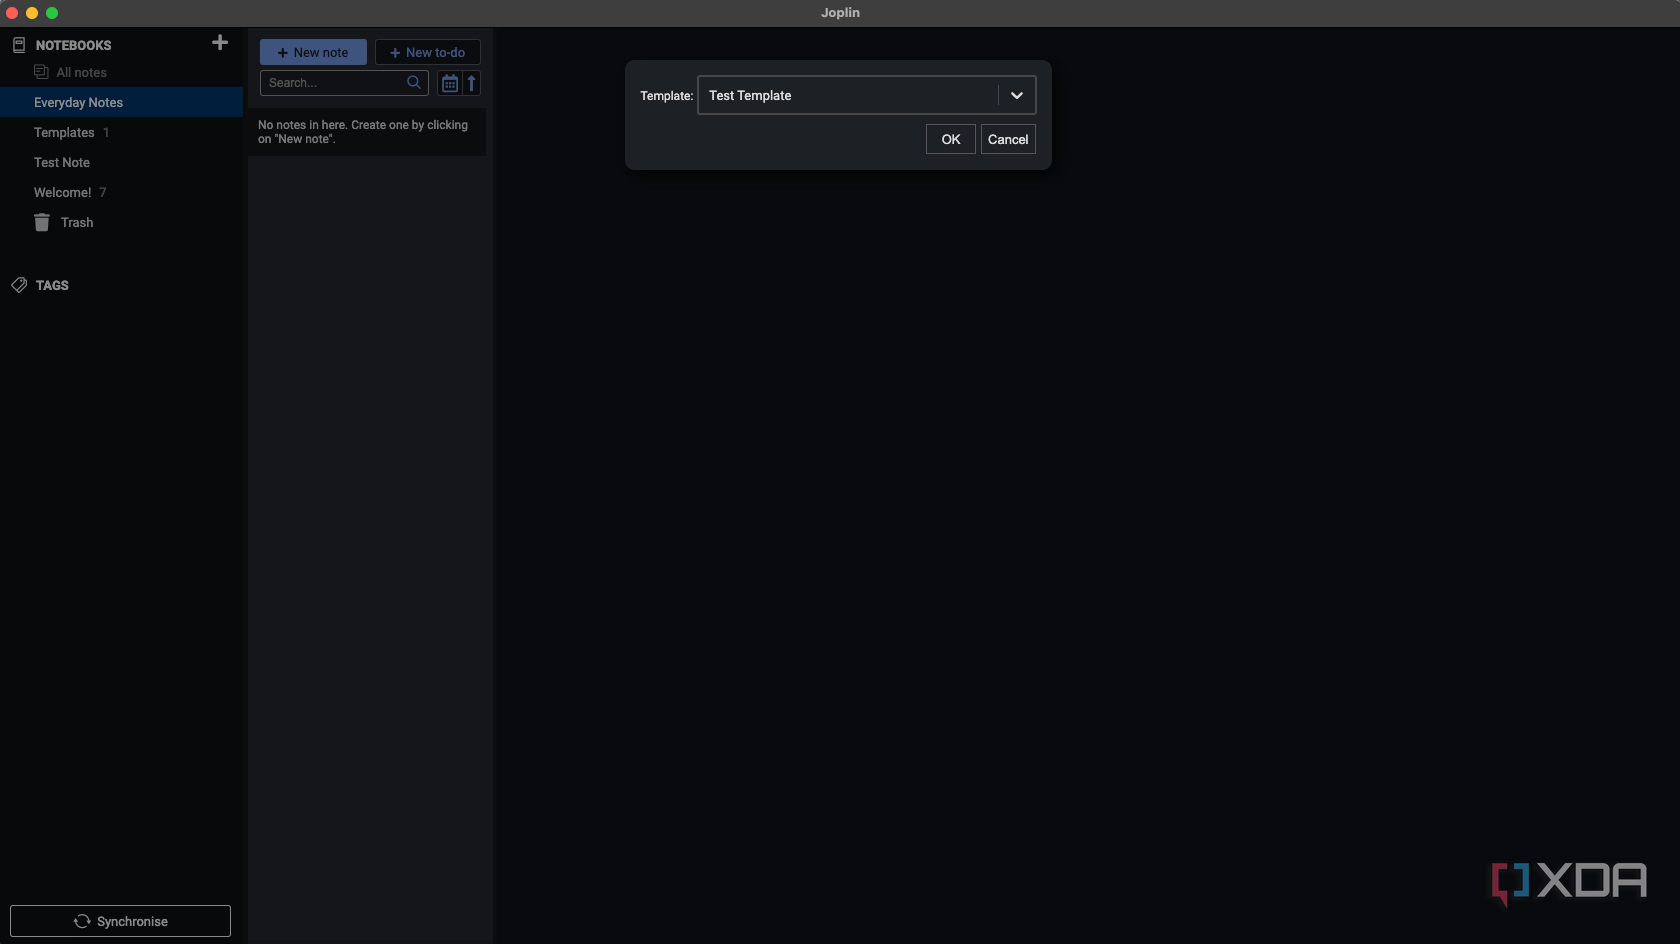Confirm template with OK button
1680x944 pixels.
(950, 140)
